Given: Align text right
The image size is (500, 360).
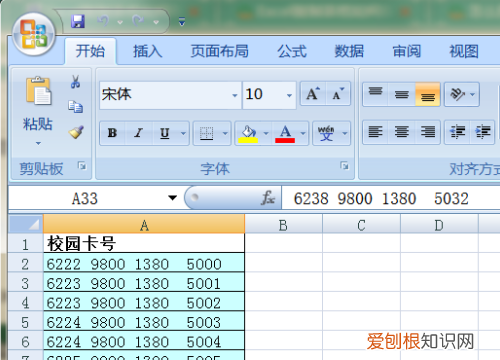Looking at the screenshot, I should (428, 132).
